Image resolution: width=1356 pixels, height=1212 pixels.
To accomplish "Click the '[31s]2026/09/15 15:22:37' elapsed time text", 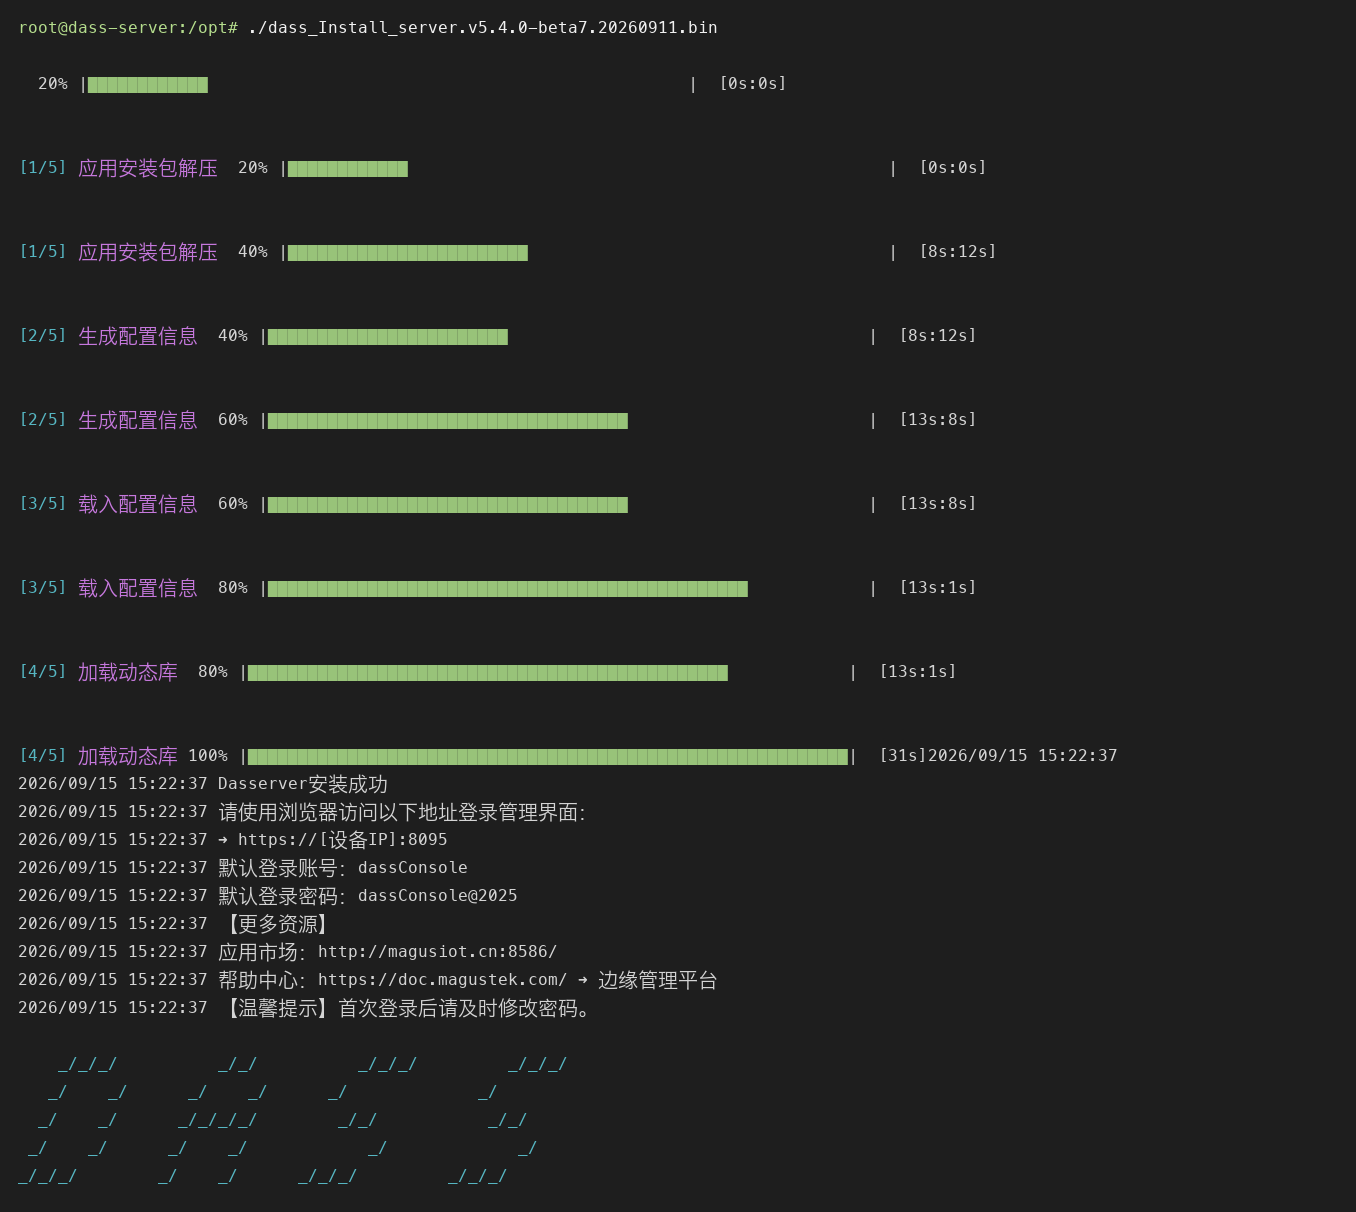I will click(998, 756).
